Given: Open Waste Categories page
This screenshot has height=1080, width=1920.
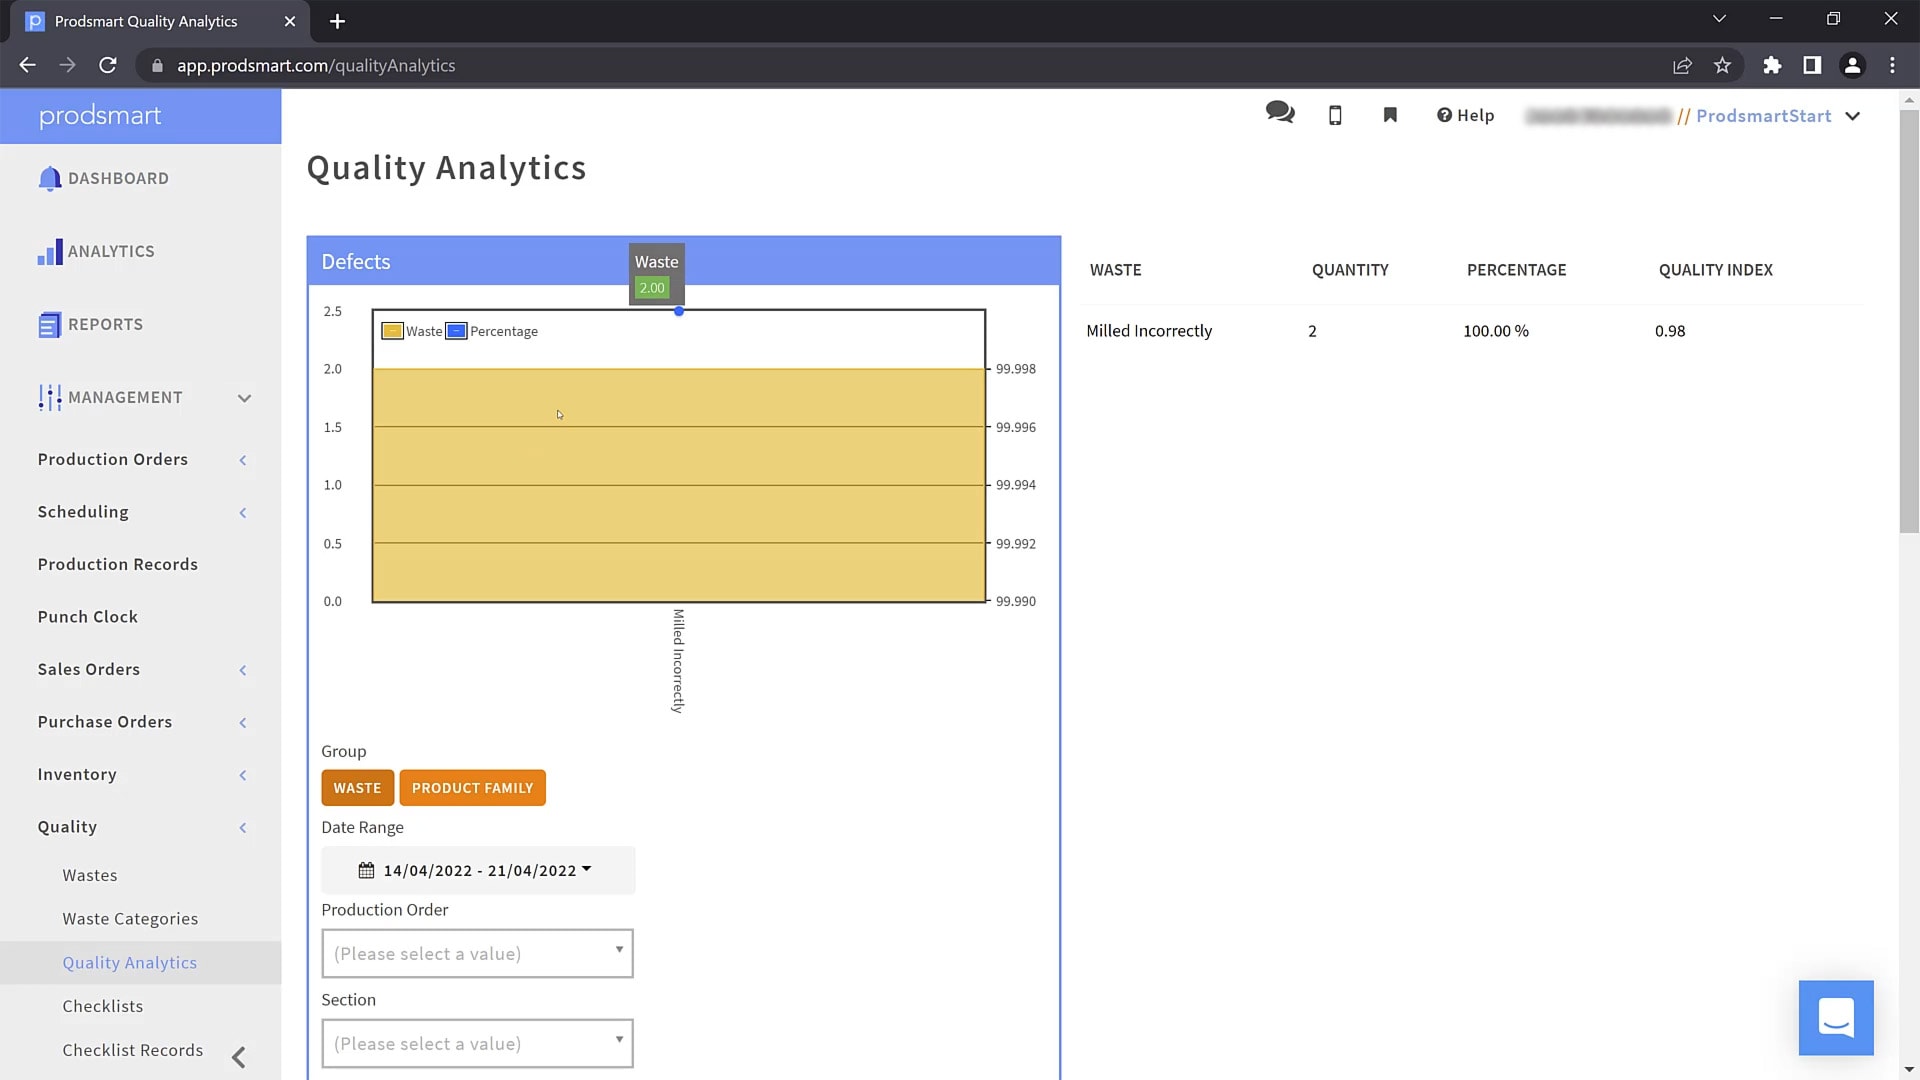Looking at the screenshot, I should click(x=130, y=919).
